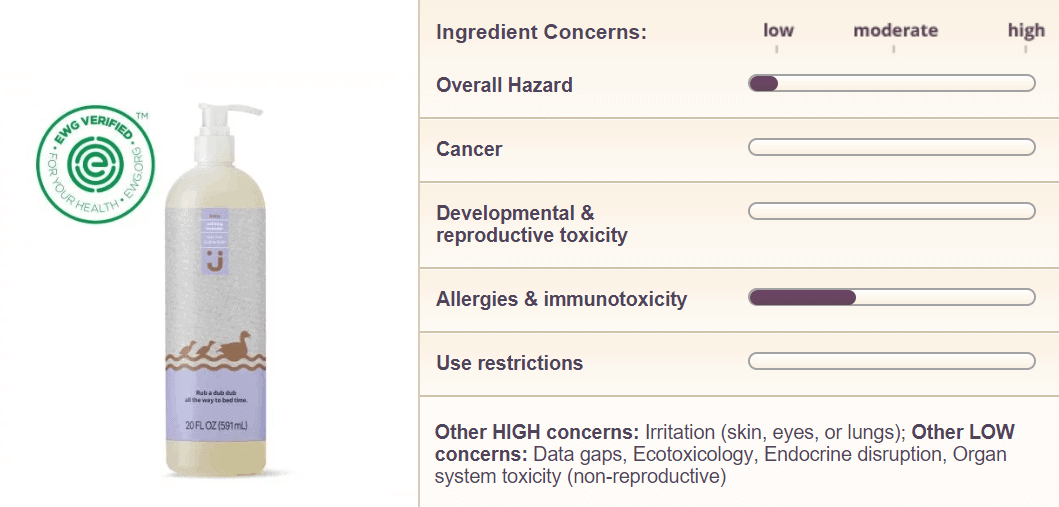Click the baby wash bottle product image
1059x507 pixels.
pos(215,290)
